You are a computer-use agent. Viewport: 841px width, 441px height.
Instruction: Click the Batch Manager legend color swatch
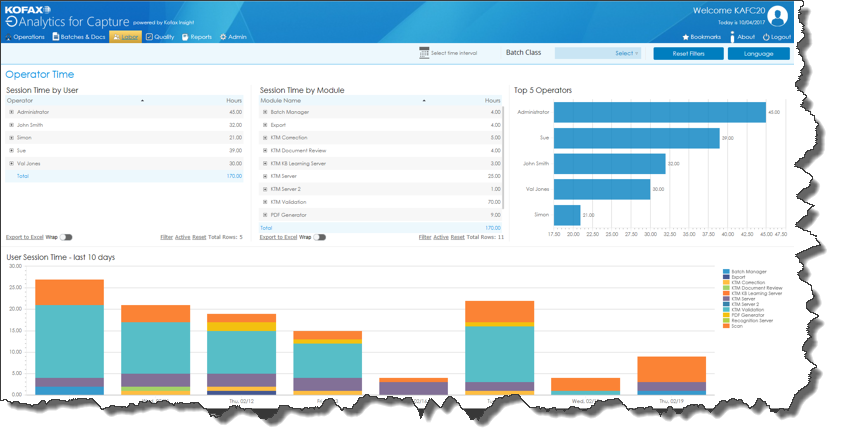click(726, 272)
